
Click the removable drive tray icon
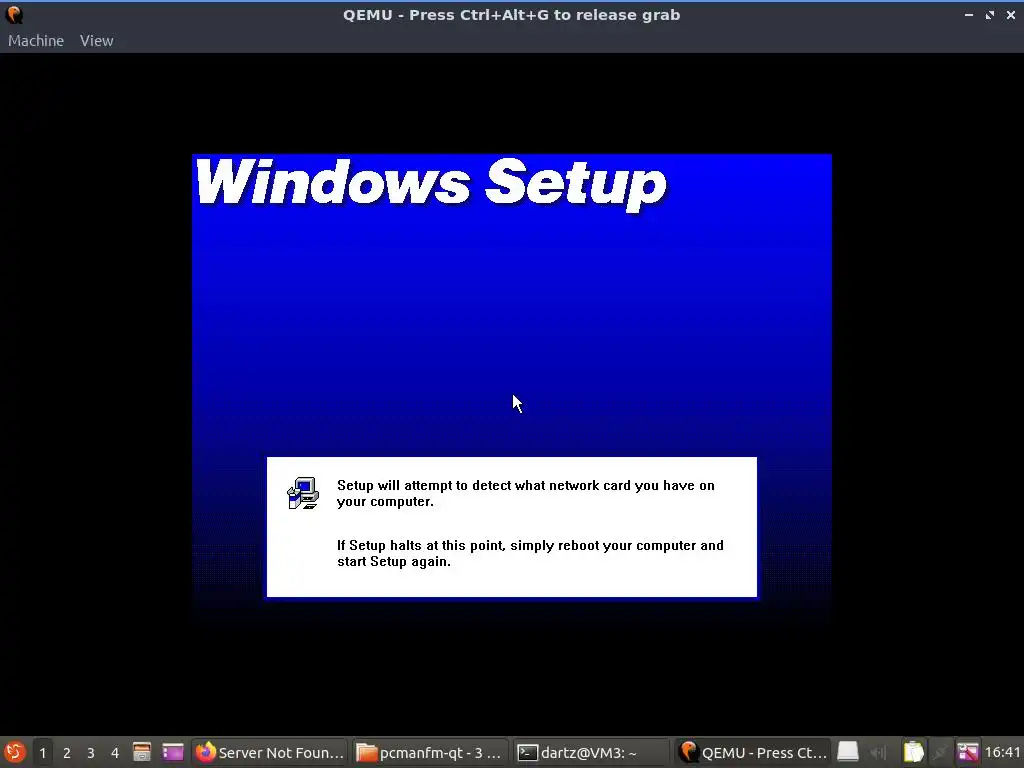(848, 752)
